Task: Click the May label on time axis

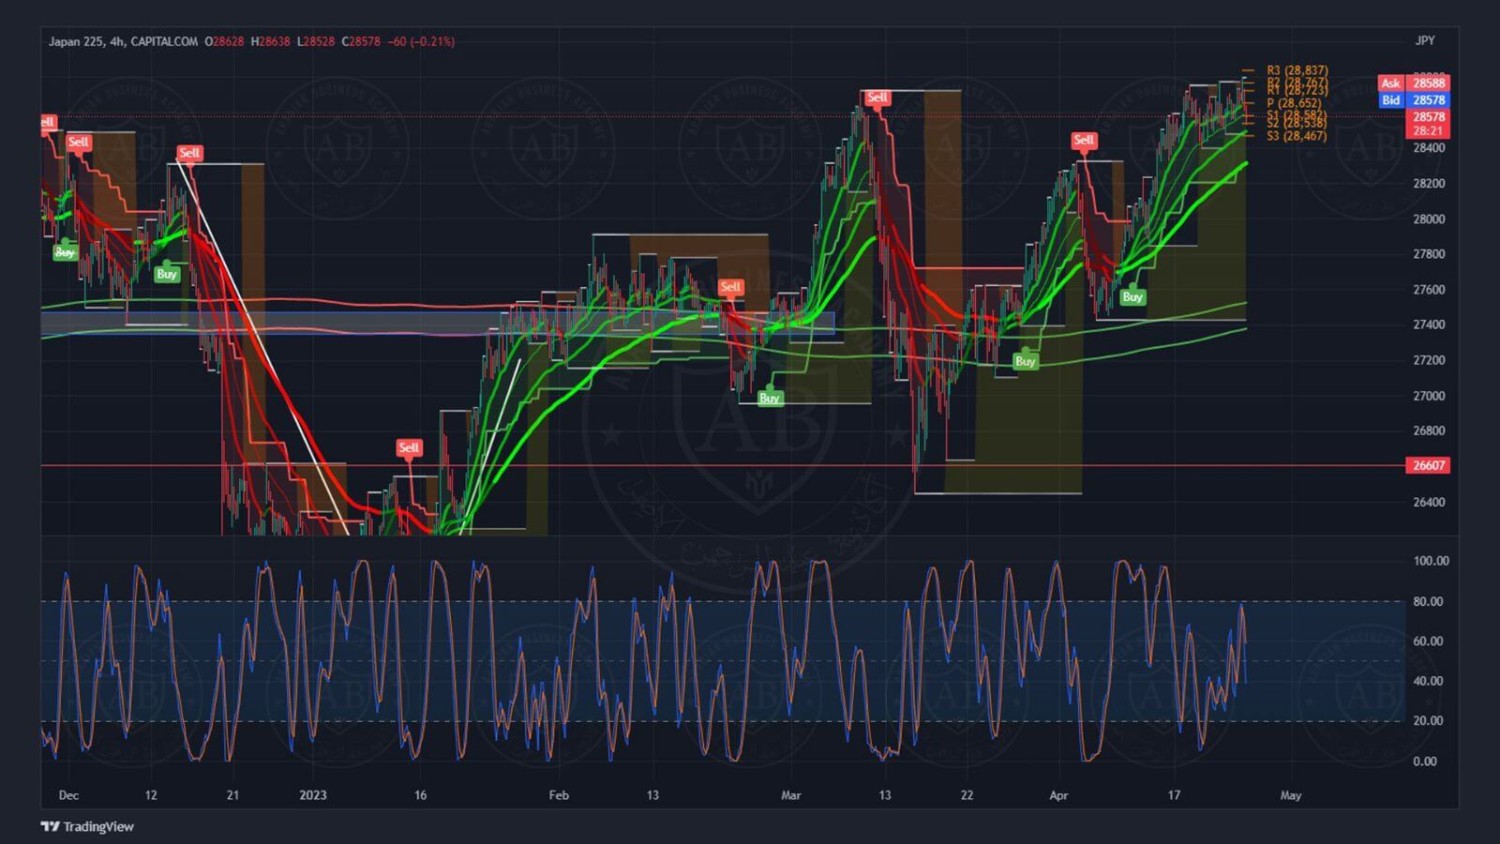Action: pos(1291,796)
